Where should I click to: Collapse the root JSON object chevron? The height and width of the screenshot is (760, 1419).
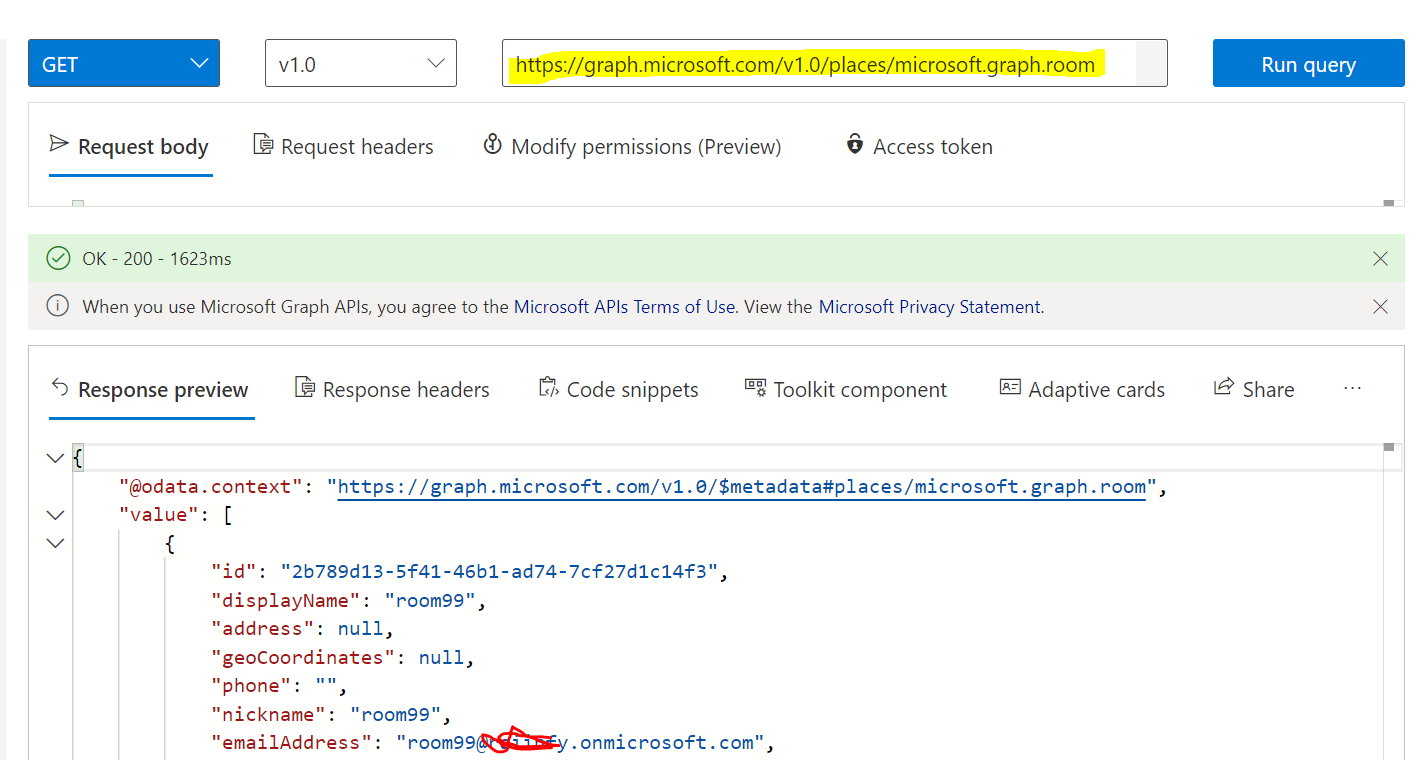click(x=55, y=459)
